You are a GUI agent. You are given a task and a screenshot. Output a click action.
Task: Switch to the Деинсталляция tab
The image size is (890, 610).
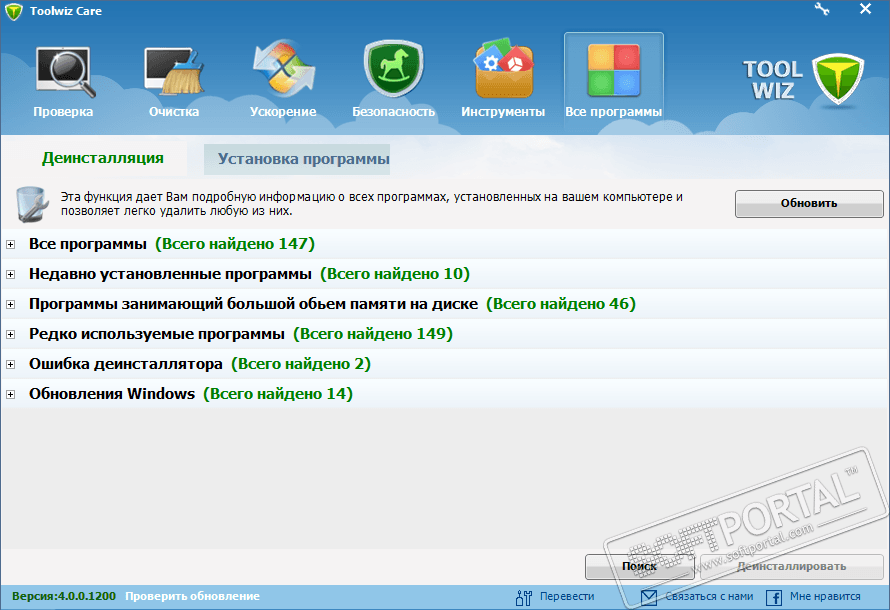[x=103, y=158]
